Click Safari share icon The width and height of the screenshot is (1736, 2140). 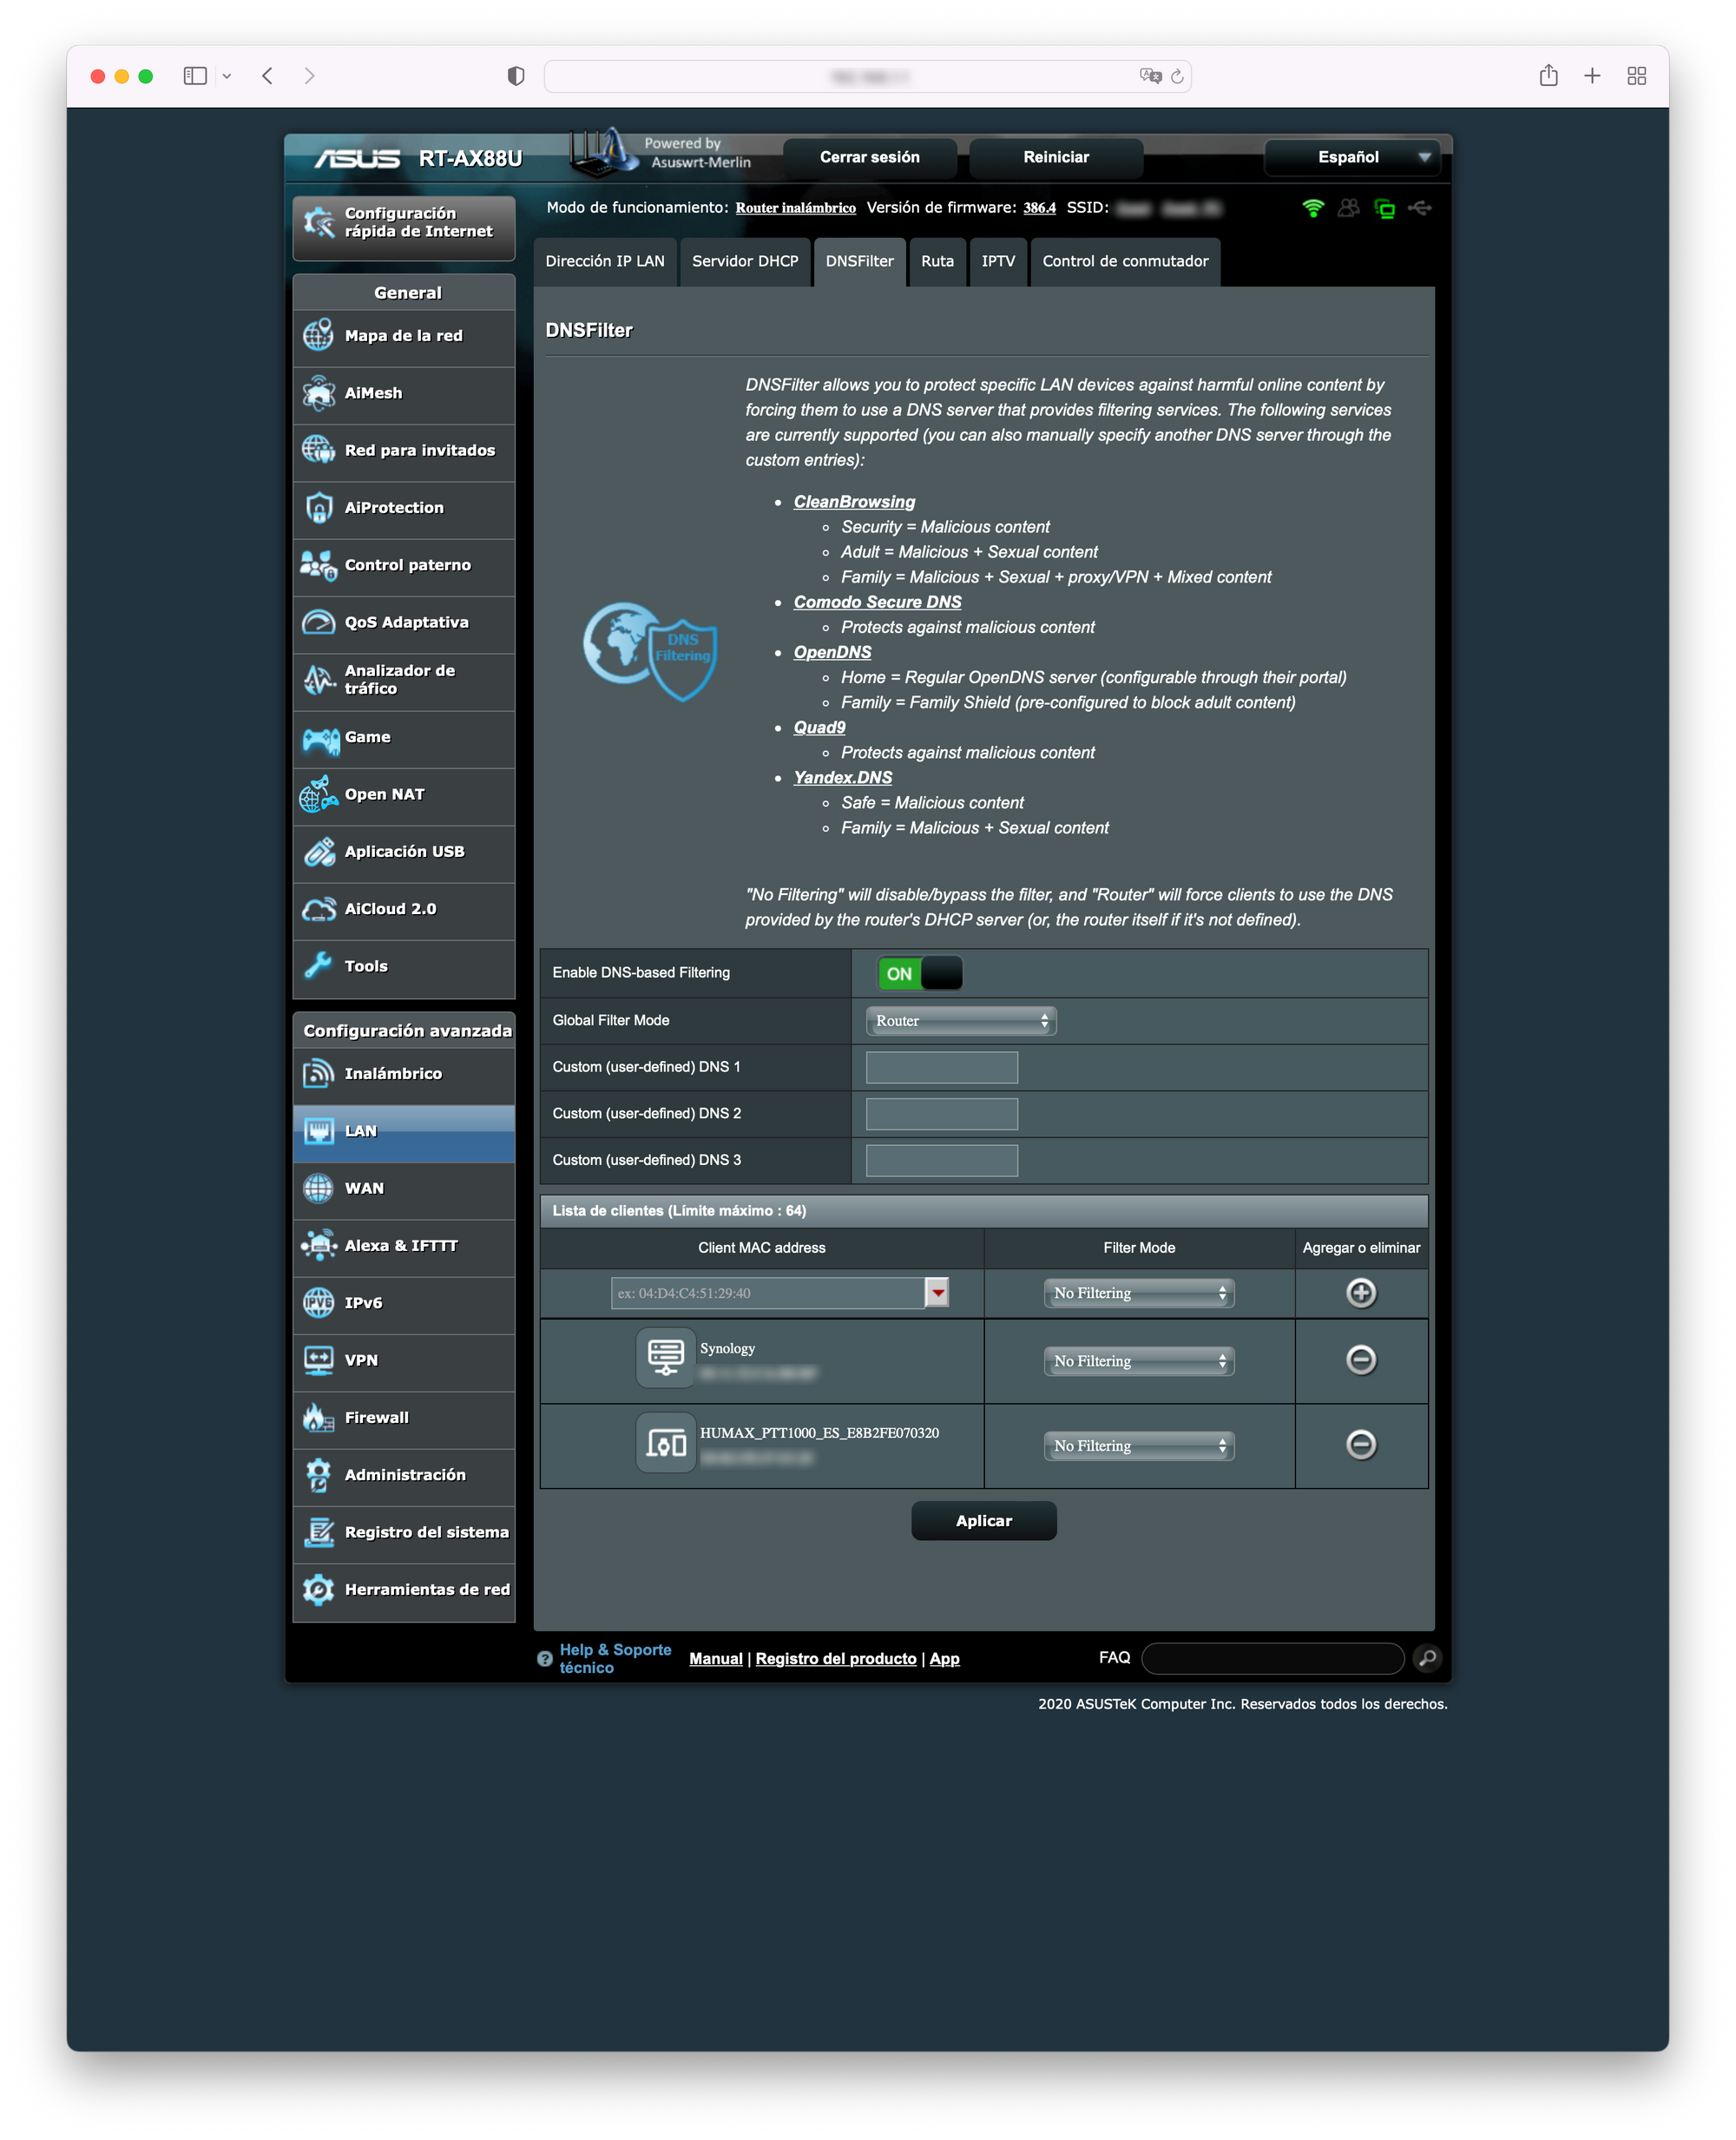(x=1548, y=75)
